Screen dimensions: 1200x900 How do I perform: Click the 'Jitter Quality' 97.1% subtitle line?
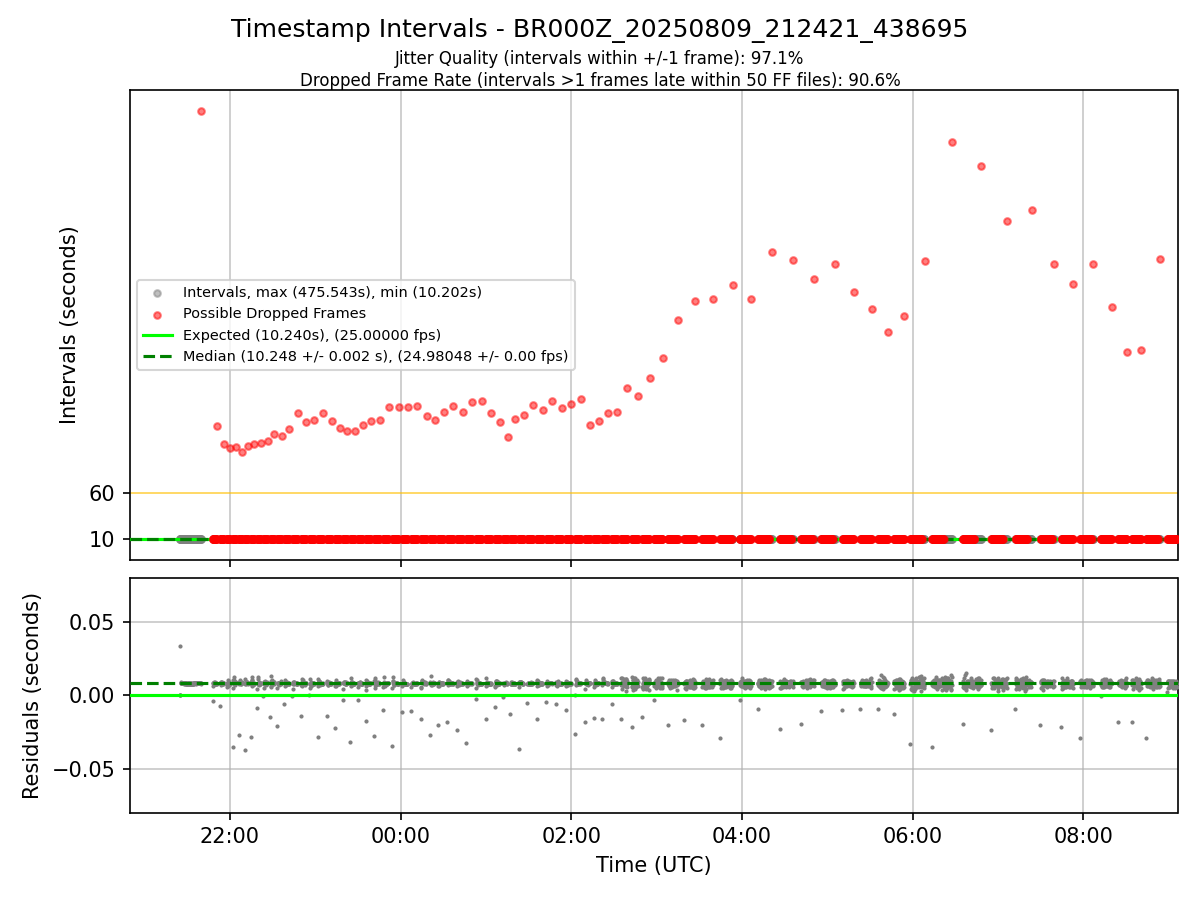(599, 58)
